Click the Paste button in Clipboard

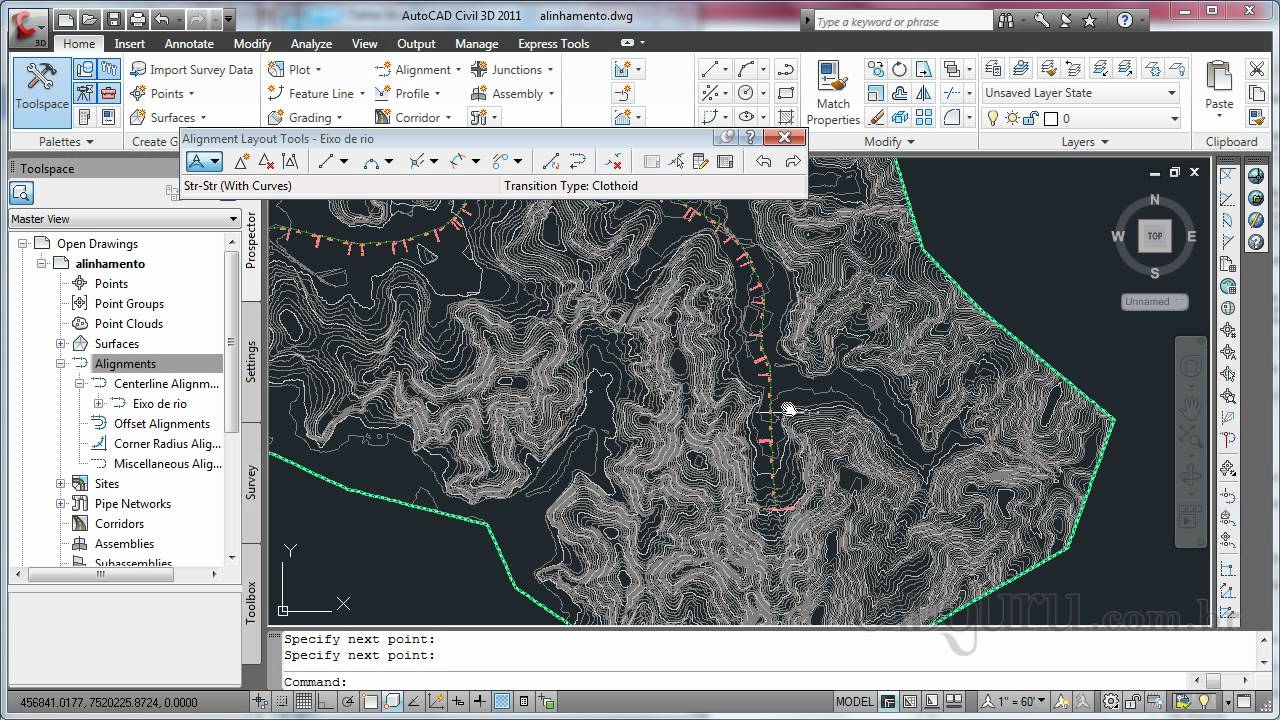pyautogui.click(x=1218, y=87)
